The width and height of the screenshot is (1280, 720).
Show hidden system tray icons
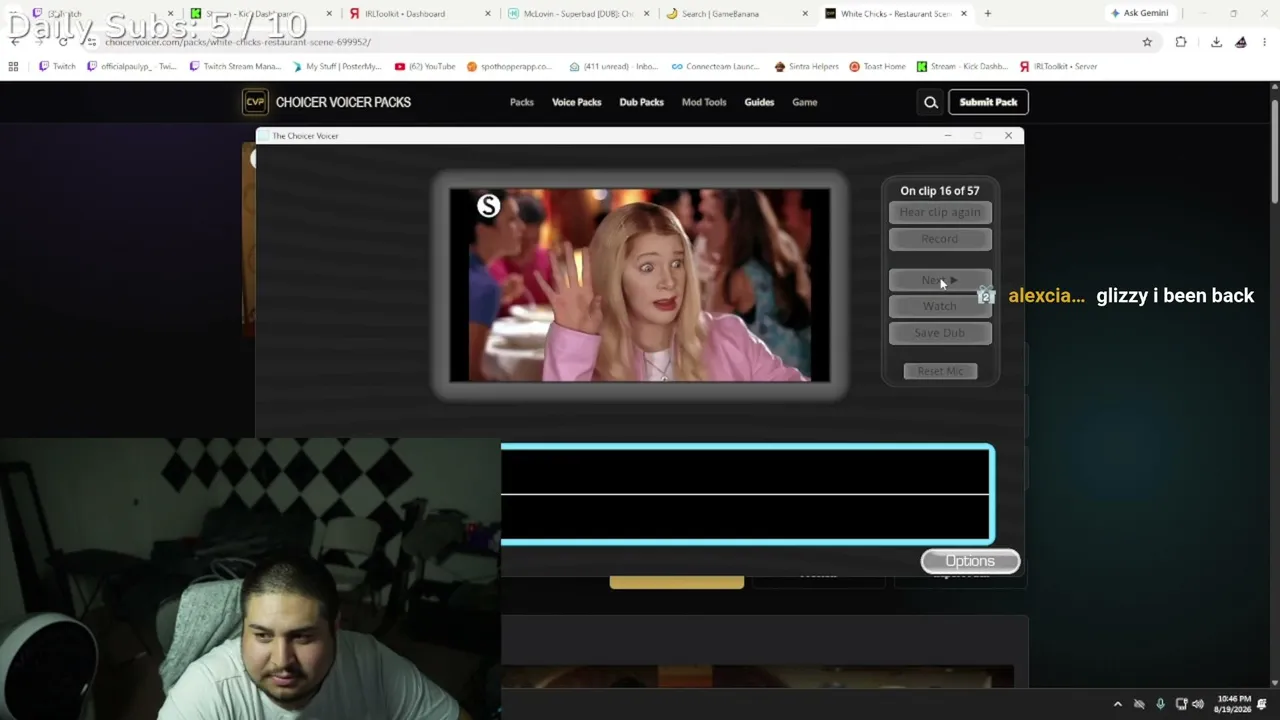pos(1118,704)
